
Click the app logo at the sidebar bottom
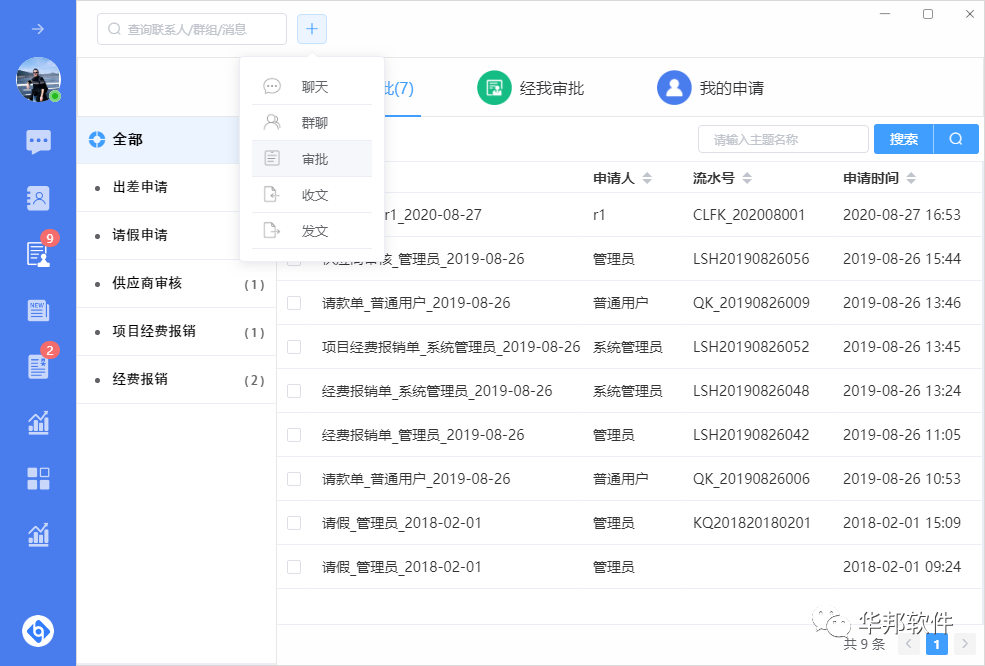click(38, 631)
